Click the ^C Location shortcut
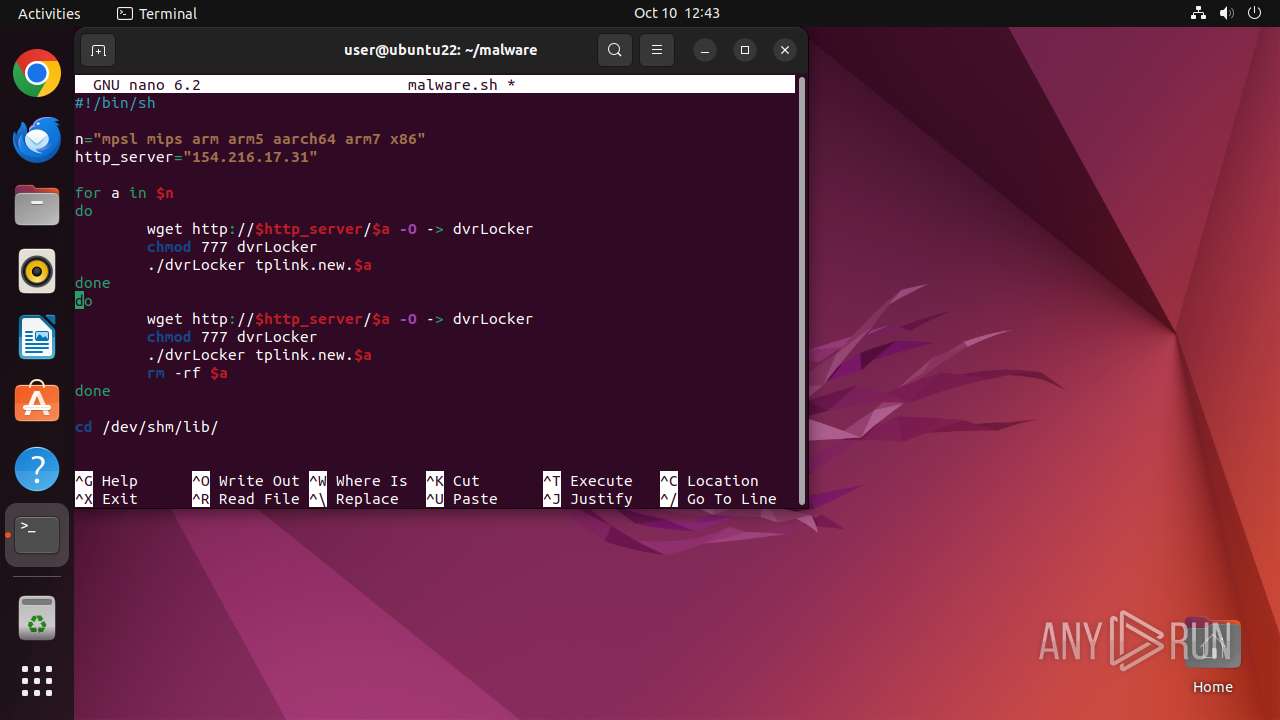Viewport: 1280px width, 720px height. coord(709,481)
